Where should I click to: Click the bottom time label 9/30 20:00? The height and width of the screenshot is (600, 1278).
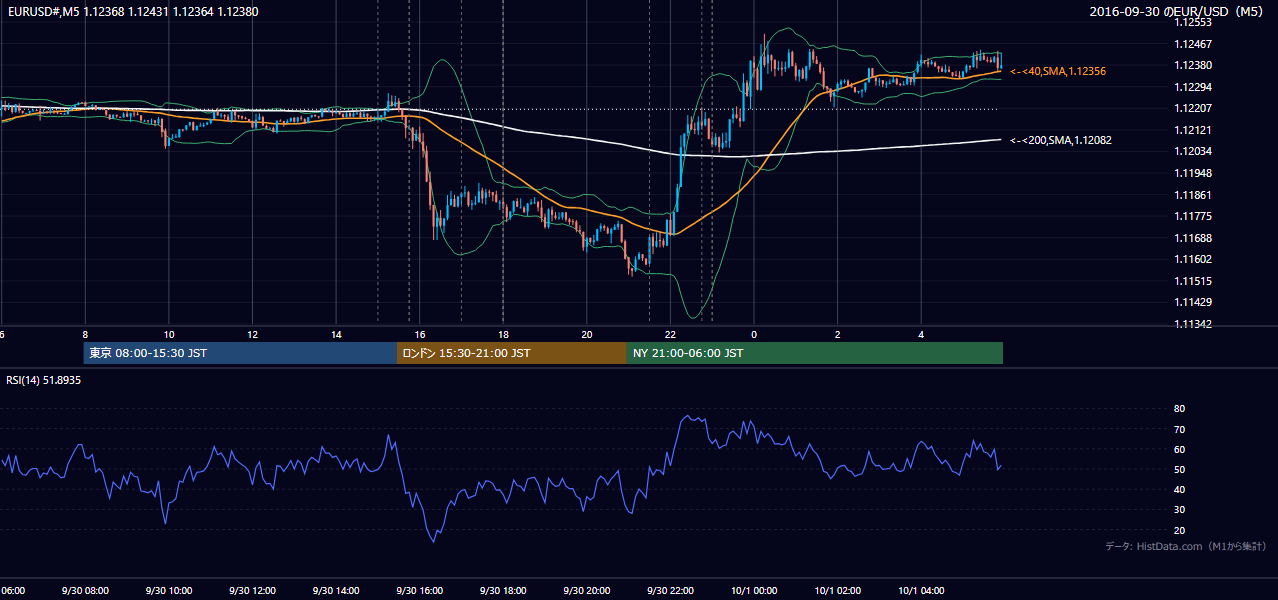(587, 591)
